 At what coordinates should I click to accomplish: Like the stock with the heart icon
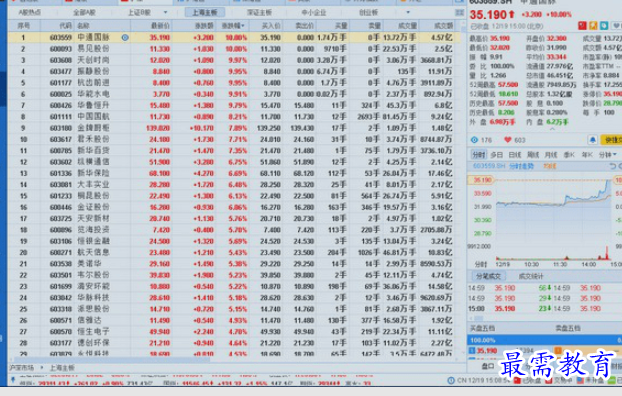click(x=507, y=140)
